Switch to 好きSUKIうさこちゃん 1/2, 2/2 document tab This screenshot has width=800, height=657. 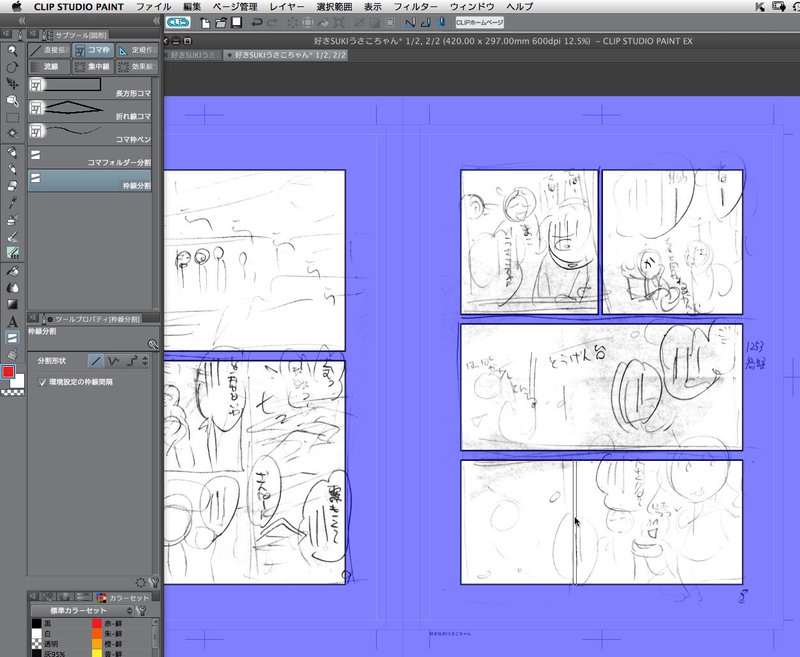[285, 55]
